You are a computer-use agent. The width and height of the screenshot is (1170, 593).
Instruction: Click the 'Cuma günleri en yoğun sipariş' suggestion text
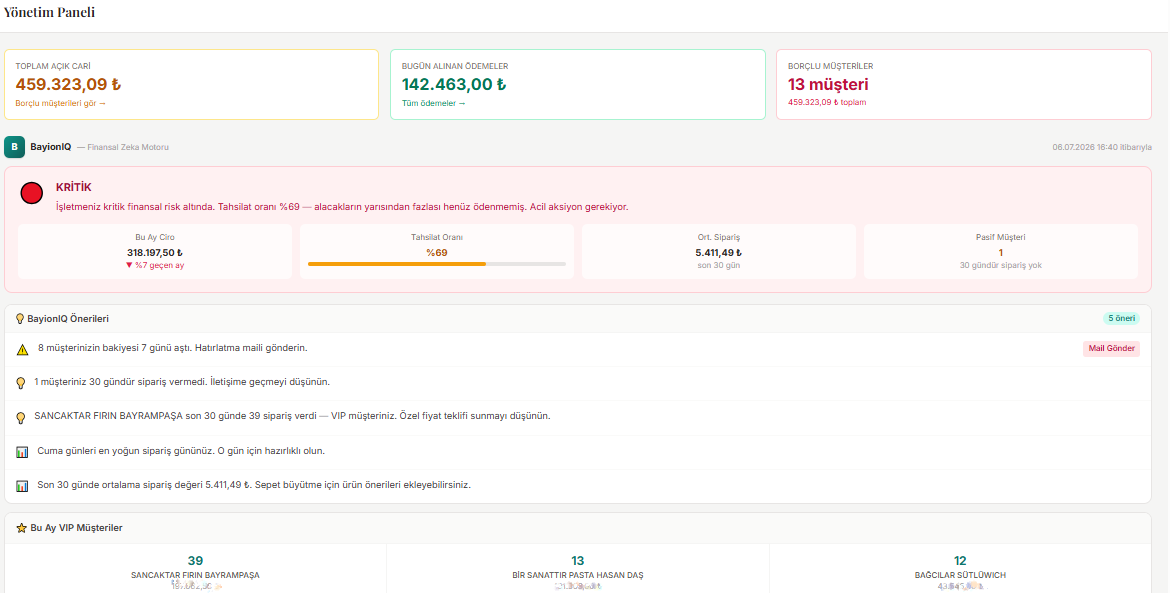[x=181, y=451]
